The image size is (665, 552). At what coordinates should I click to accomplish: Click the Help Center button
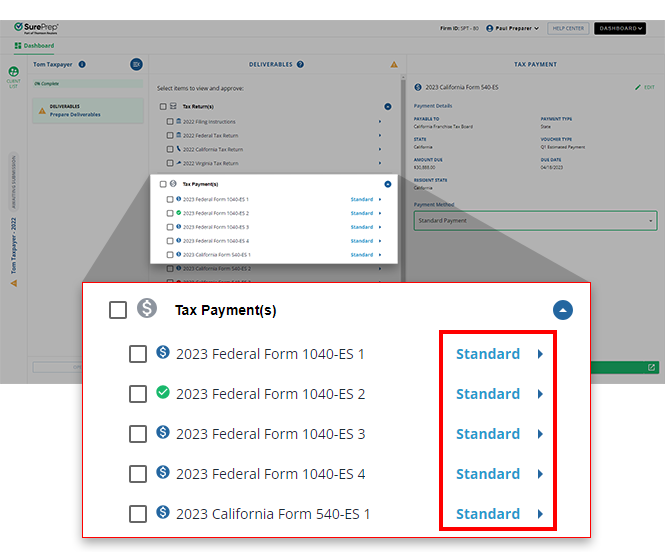click(x=568, y=28)
